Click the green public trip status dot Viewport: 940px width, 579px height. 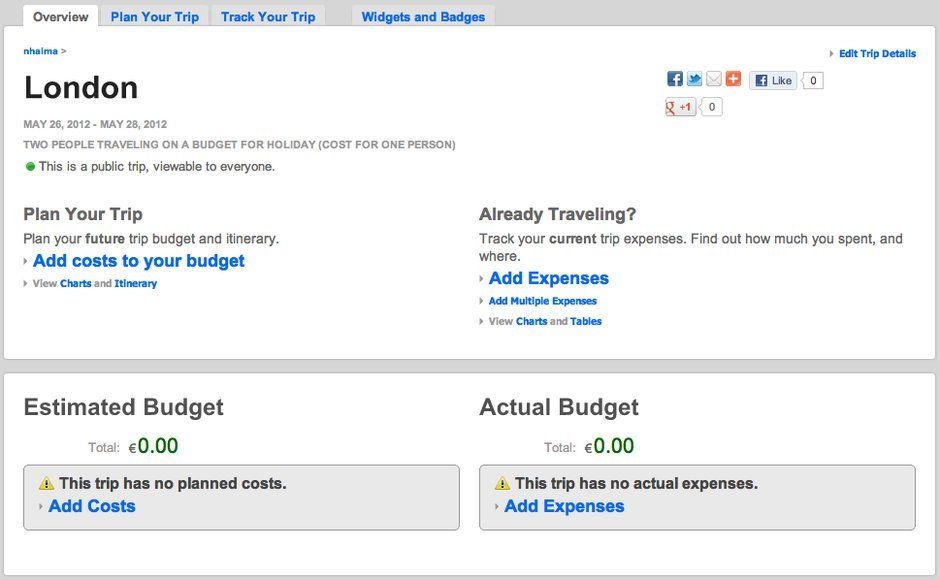click(x=30, y=167)
